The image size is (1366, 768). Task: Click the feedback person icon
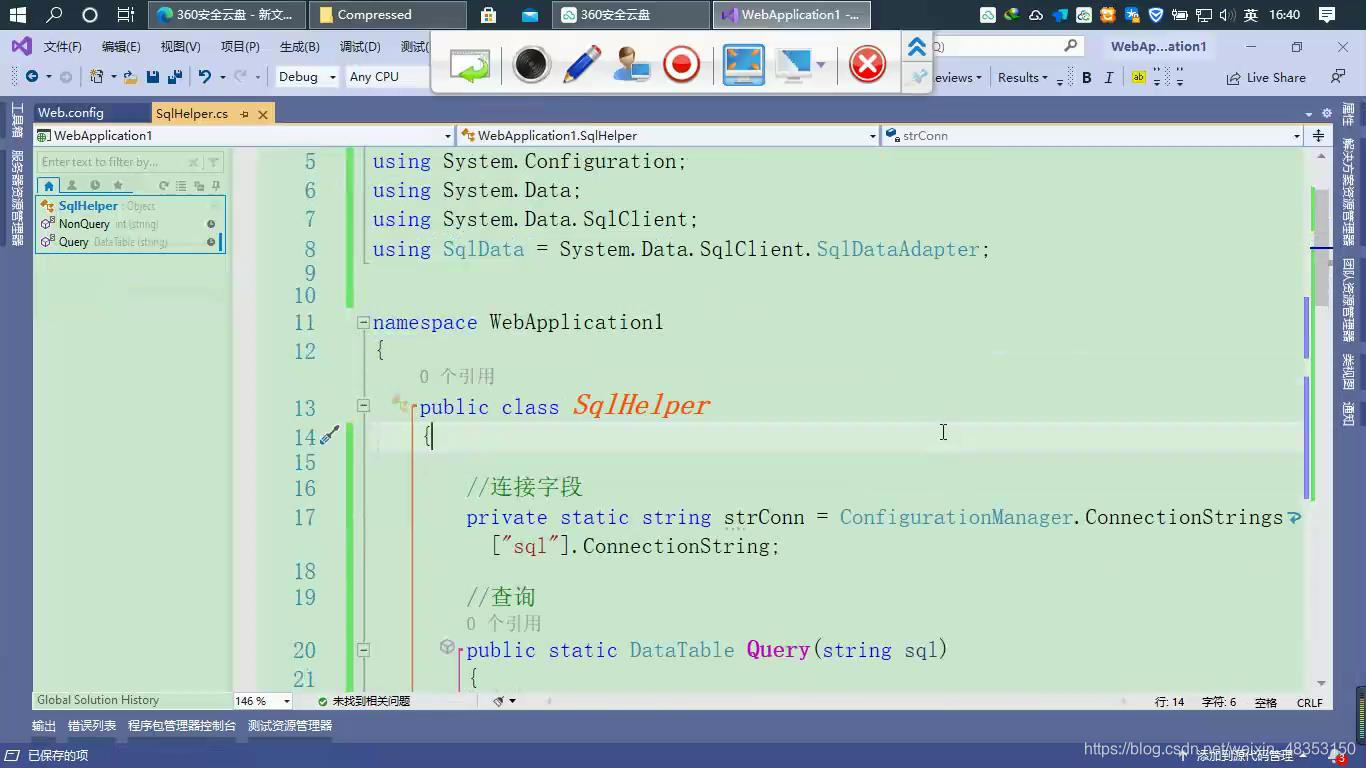click(1337, 77)
